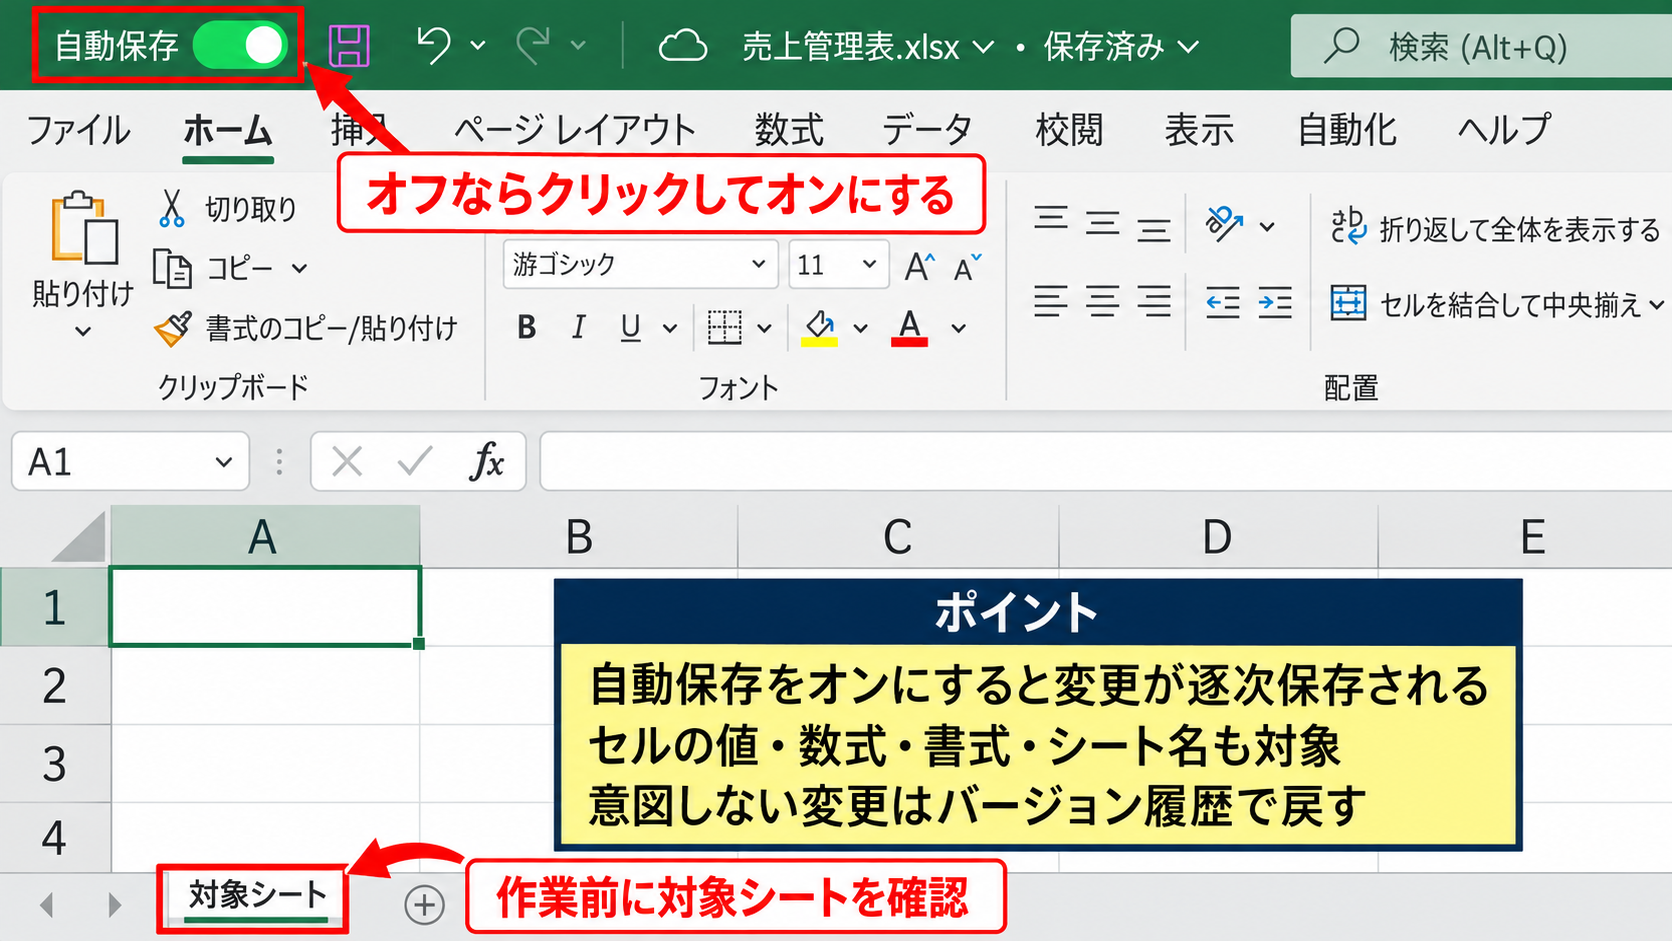The height and width of the screenshot is (941, 1672).
Task: Open the 表示 ribbon tab
Action: point(1199,130)
